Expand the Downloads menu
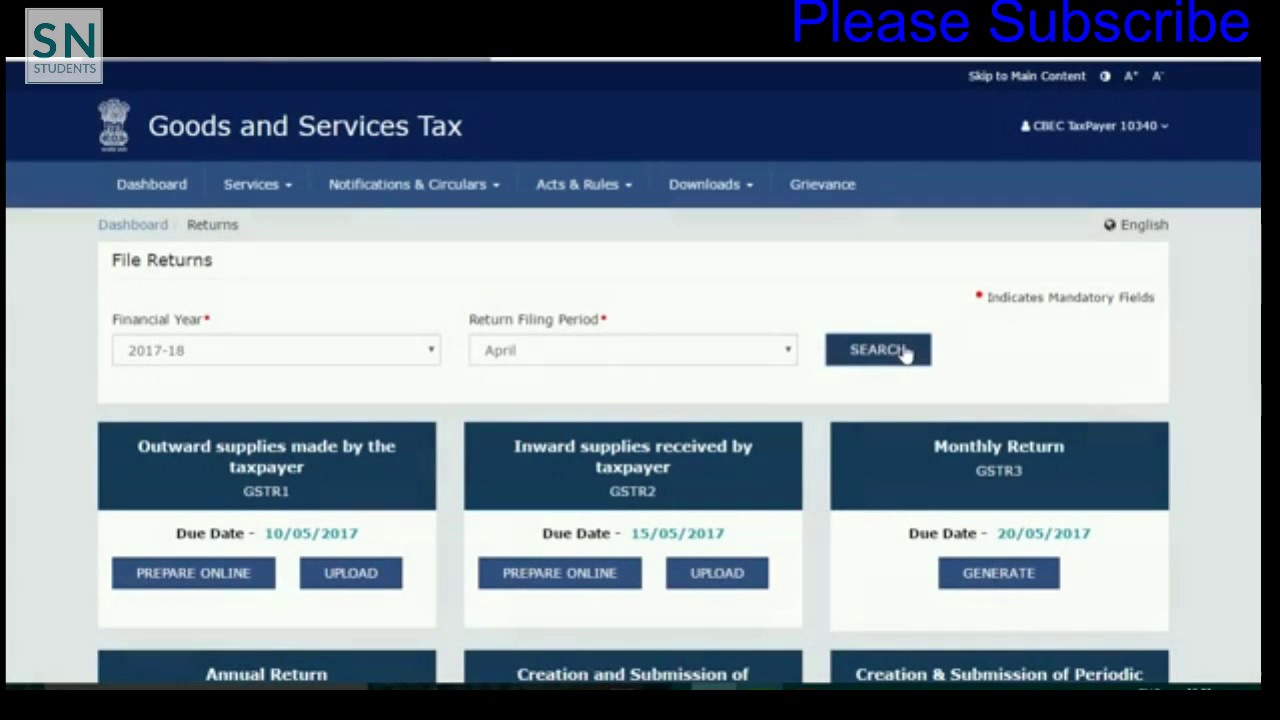This screenshot has height=720, width=1280. pos(711,184)
